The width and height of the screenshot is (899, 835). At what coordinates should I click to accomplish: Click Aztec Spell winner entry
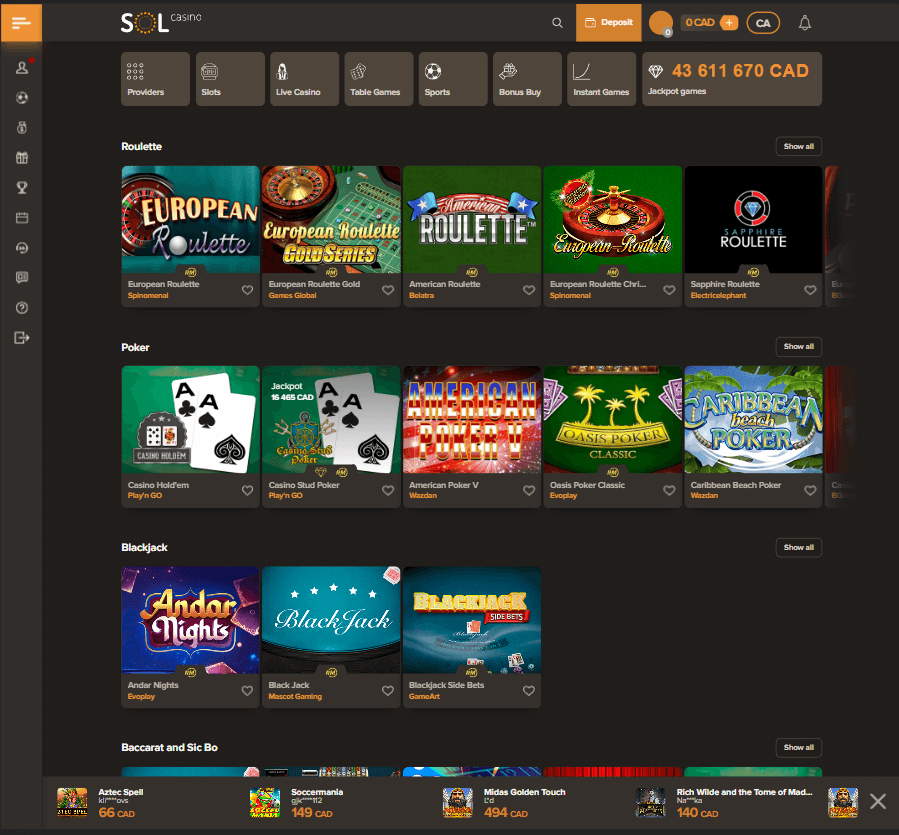101,802
